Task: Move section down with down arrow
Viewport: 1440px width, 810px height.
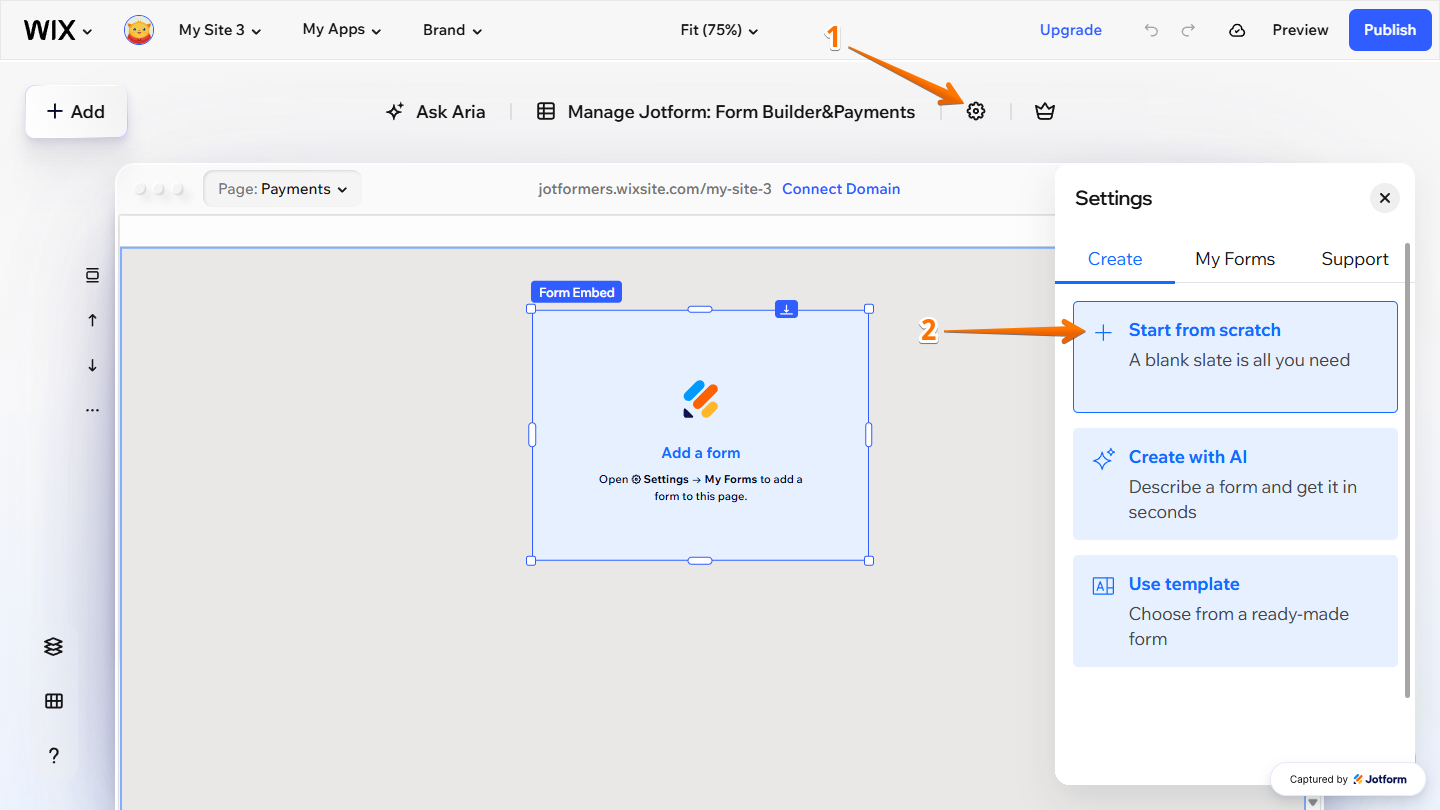Action: coord(92,365)
